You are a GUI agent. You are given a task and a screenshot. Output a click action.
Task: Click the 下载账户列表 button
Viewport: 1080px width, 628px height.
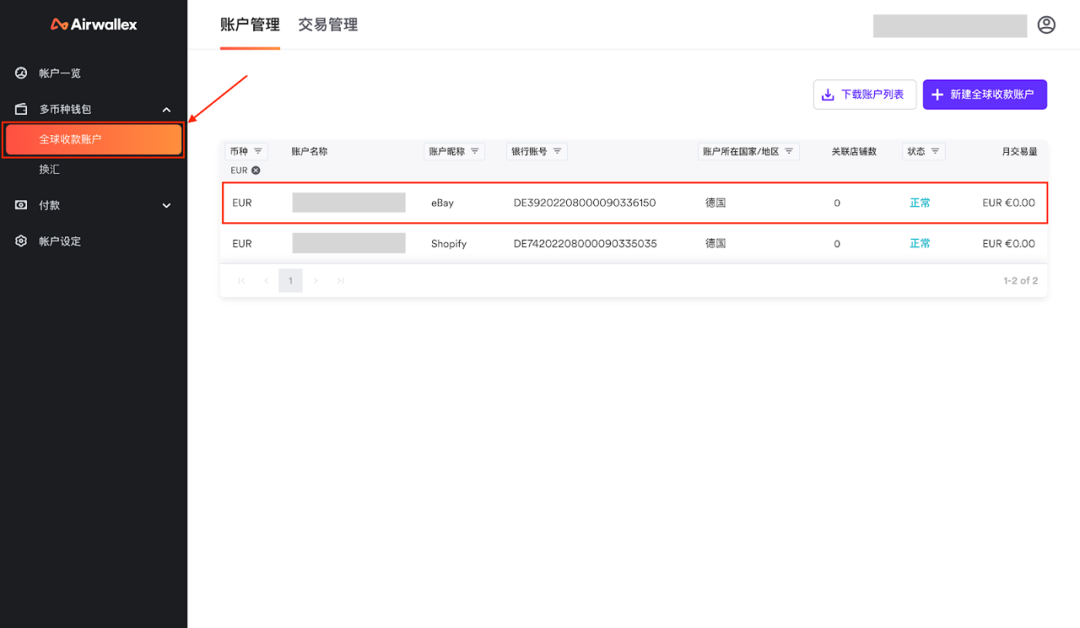tap(864, 95)
